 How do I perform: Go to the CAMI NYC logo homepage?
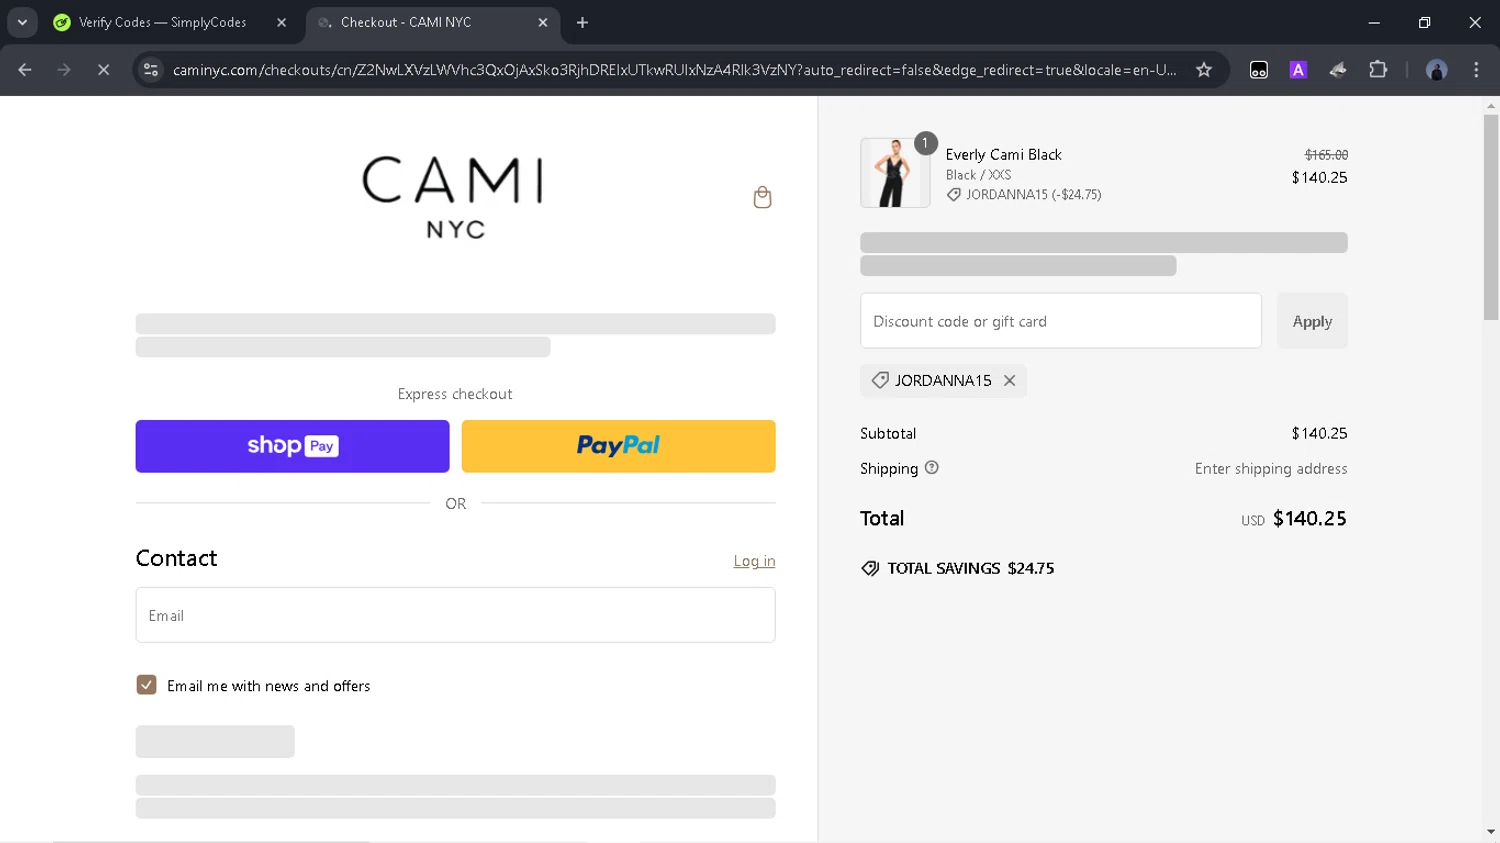point(453,197)
